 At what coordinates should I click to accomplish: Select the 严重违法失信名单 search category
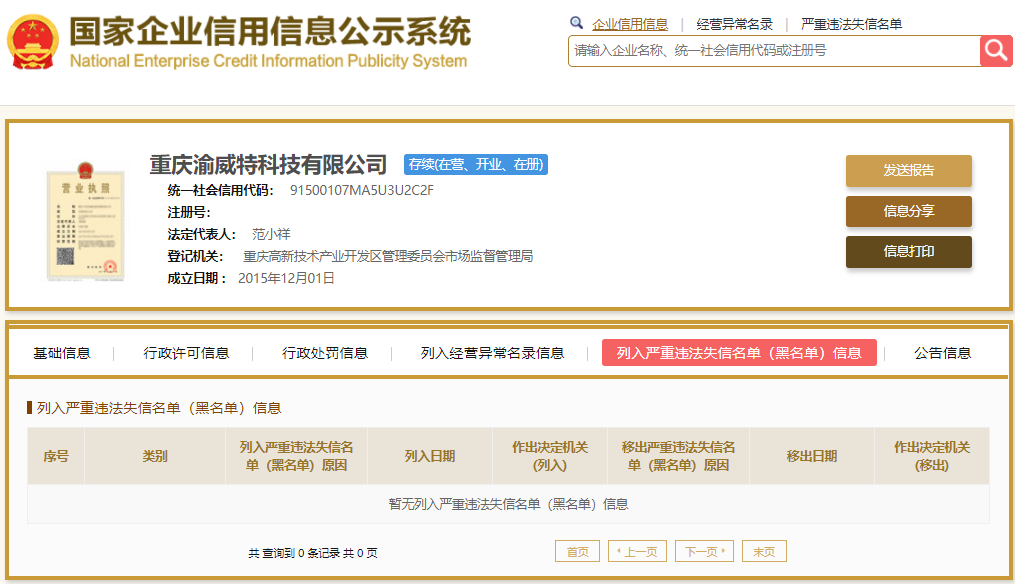coord(851,25)
